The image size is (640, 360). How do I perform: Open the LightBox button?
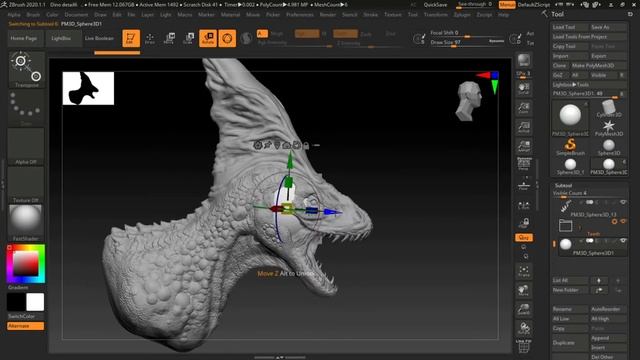[x=61, y=38]
